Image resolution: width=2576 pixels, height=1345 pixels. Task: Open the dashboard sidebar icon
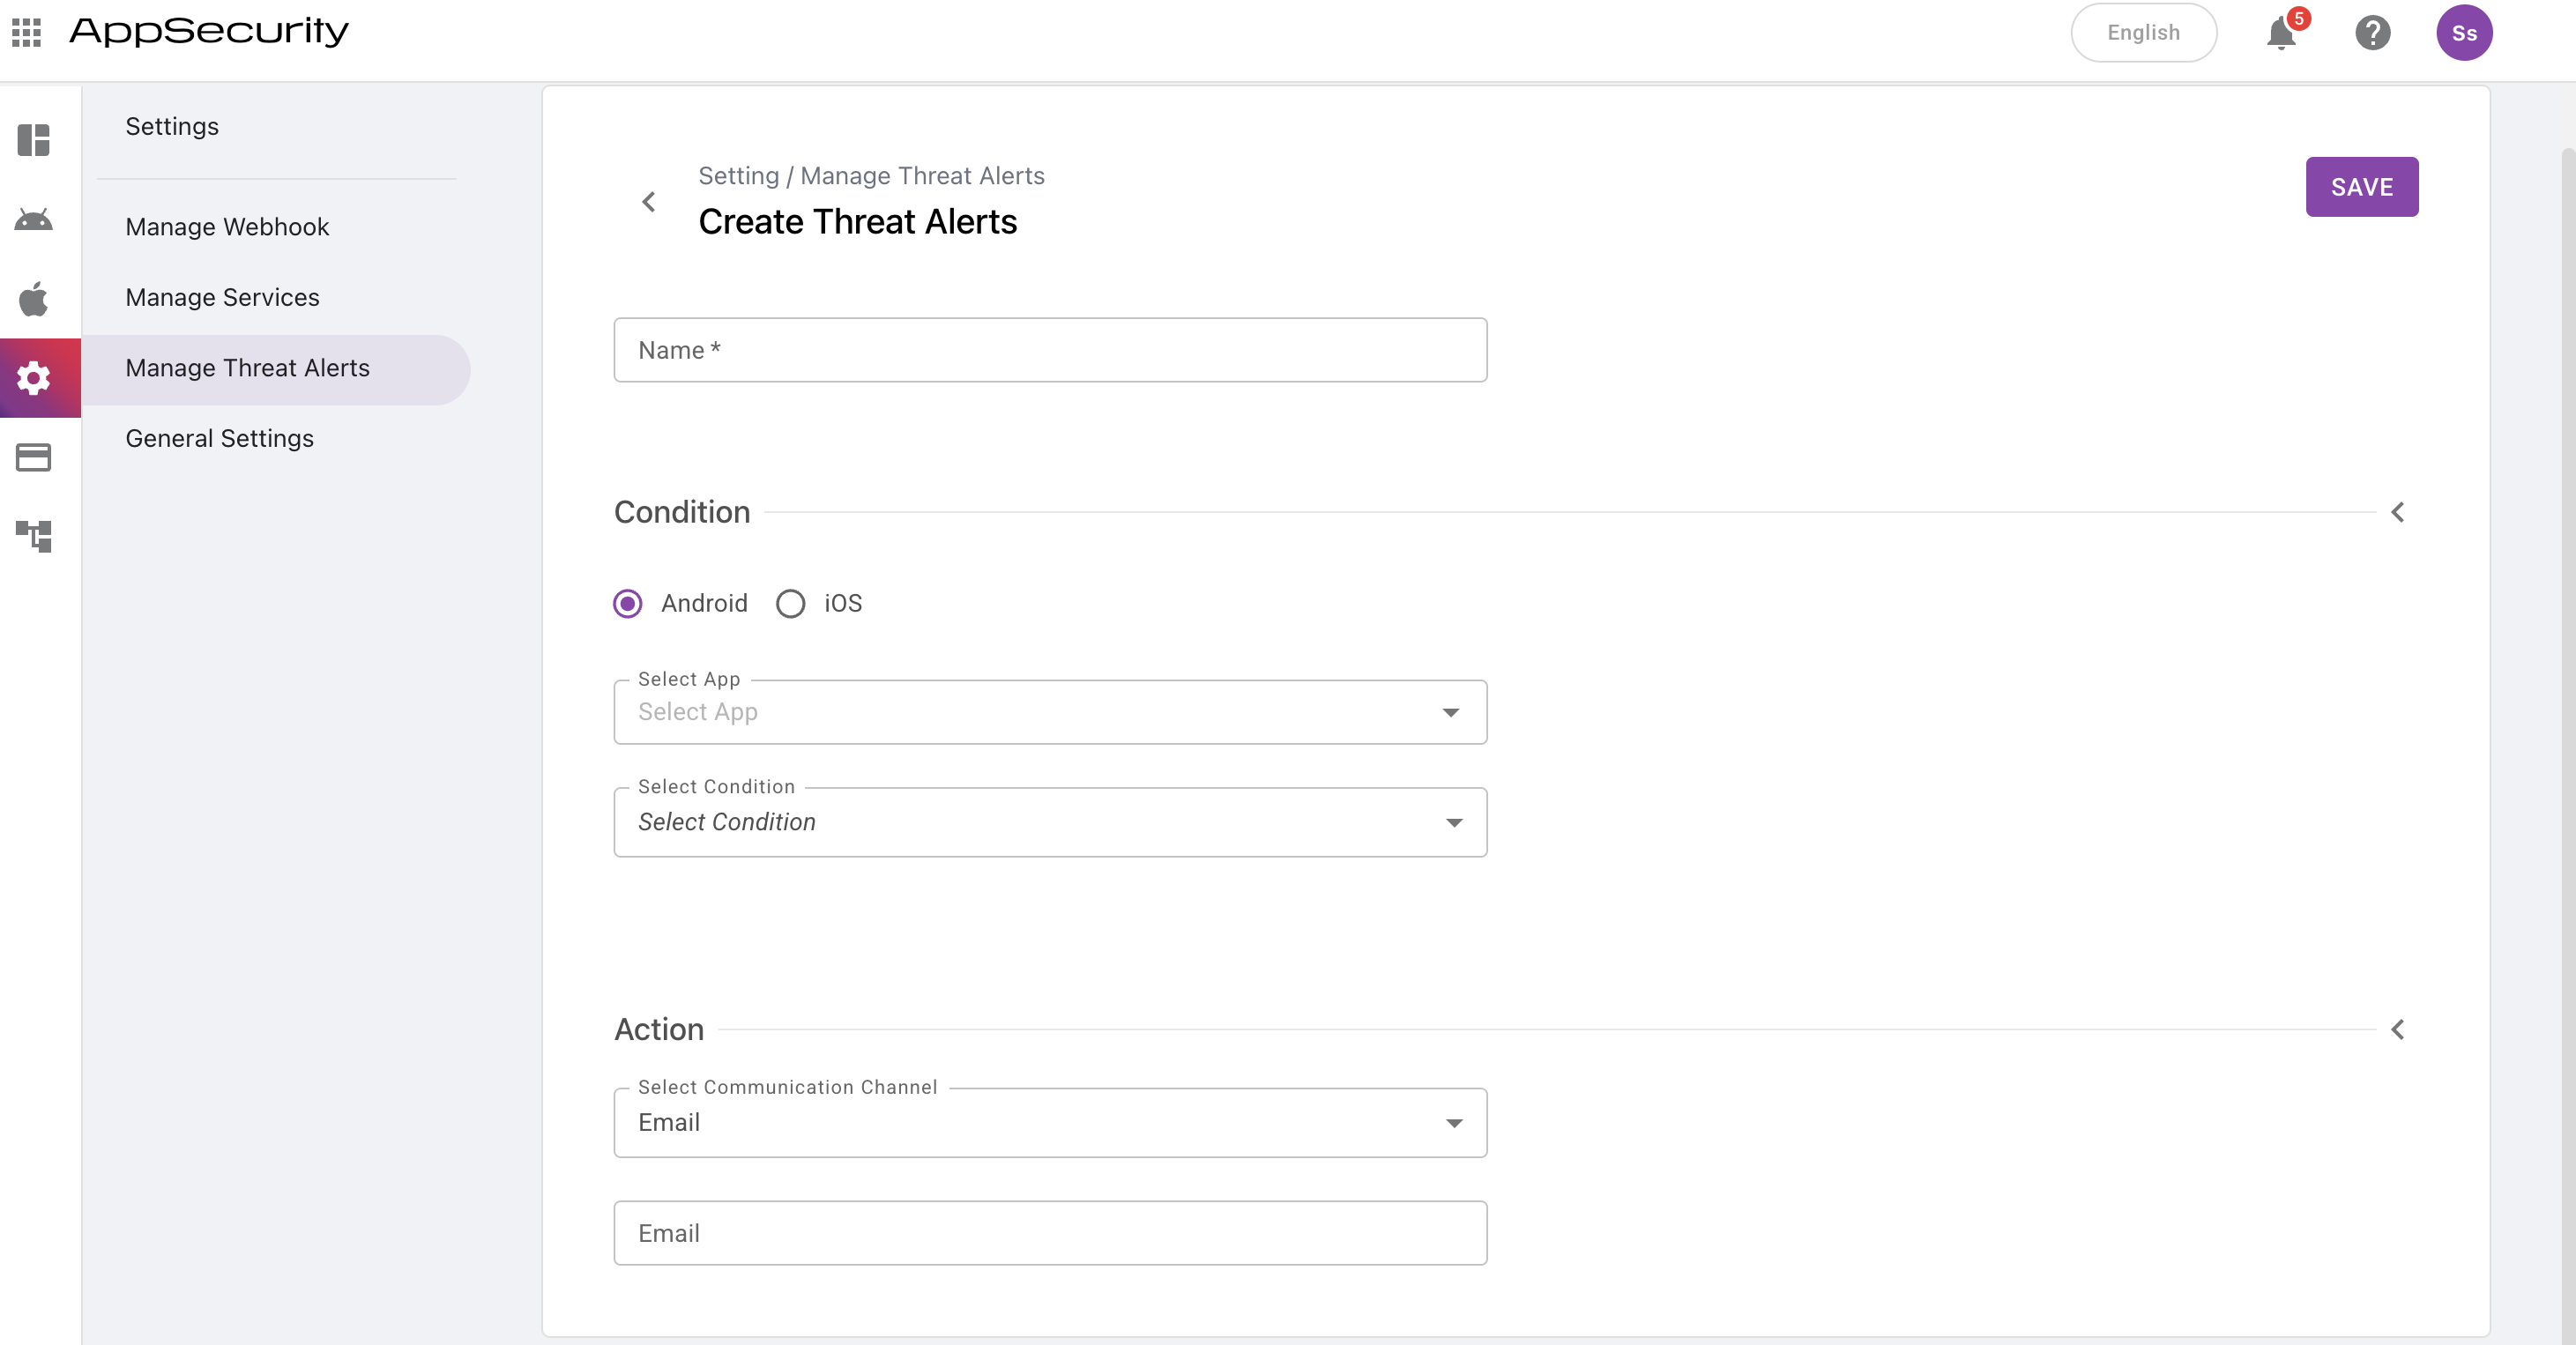tap(34, 140)
